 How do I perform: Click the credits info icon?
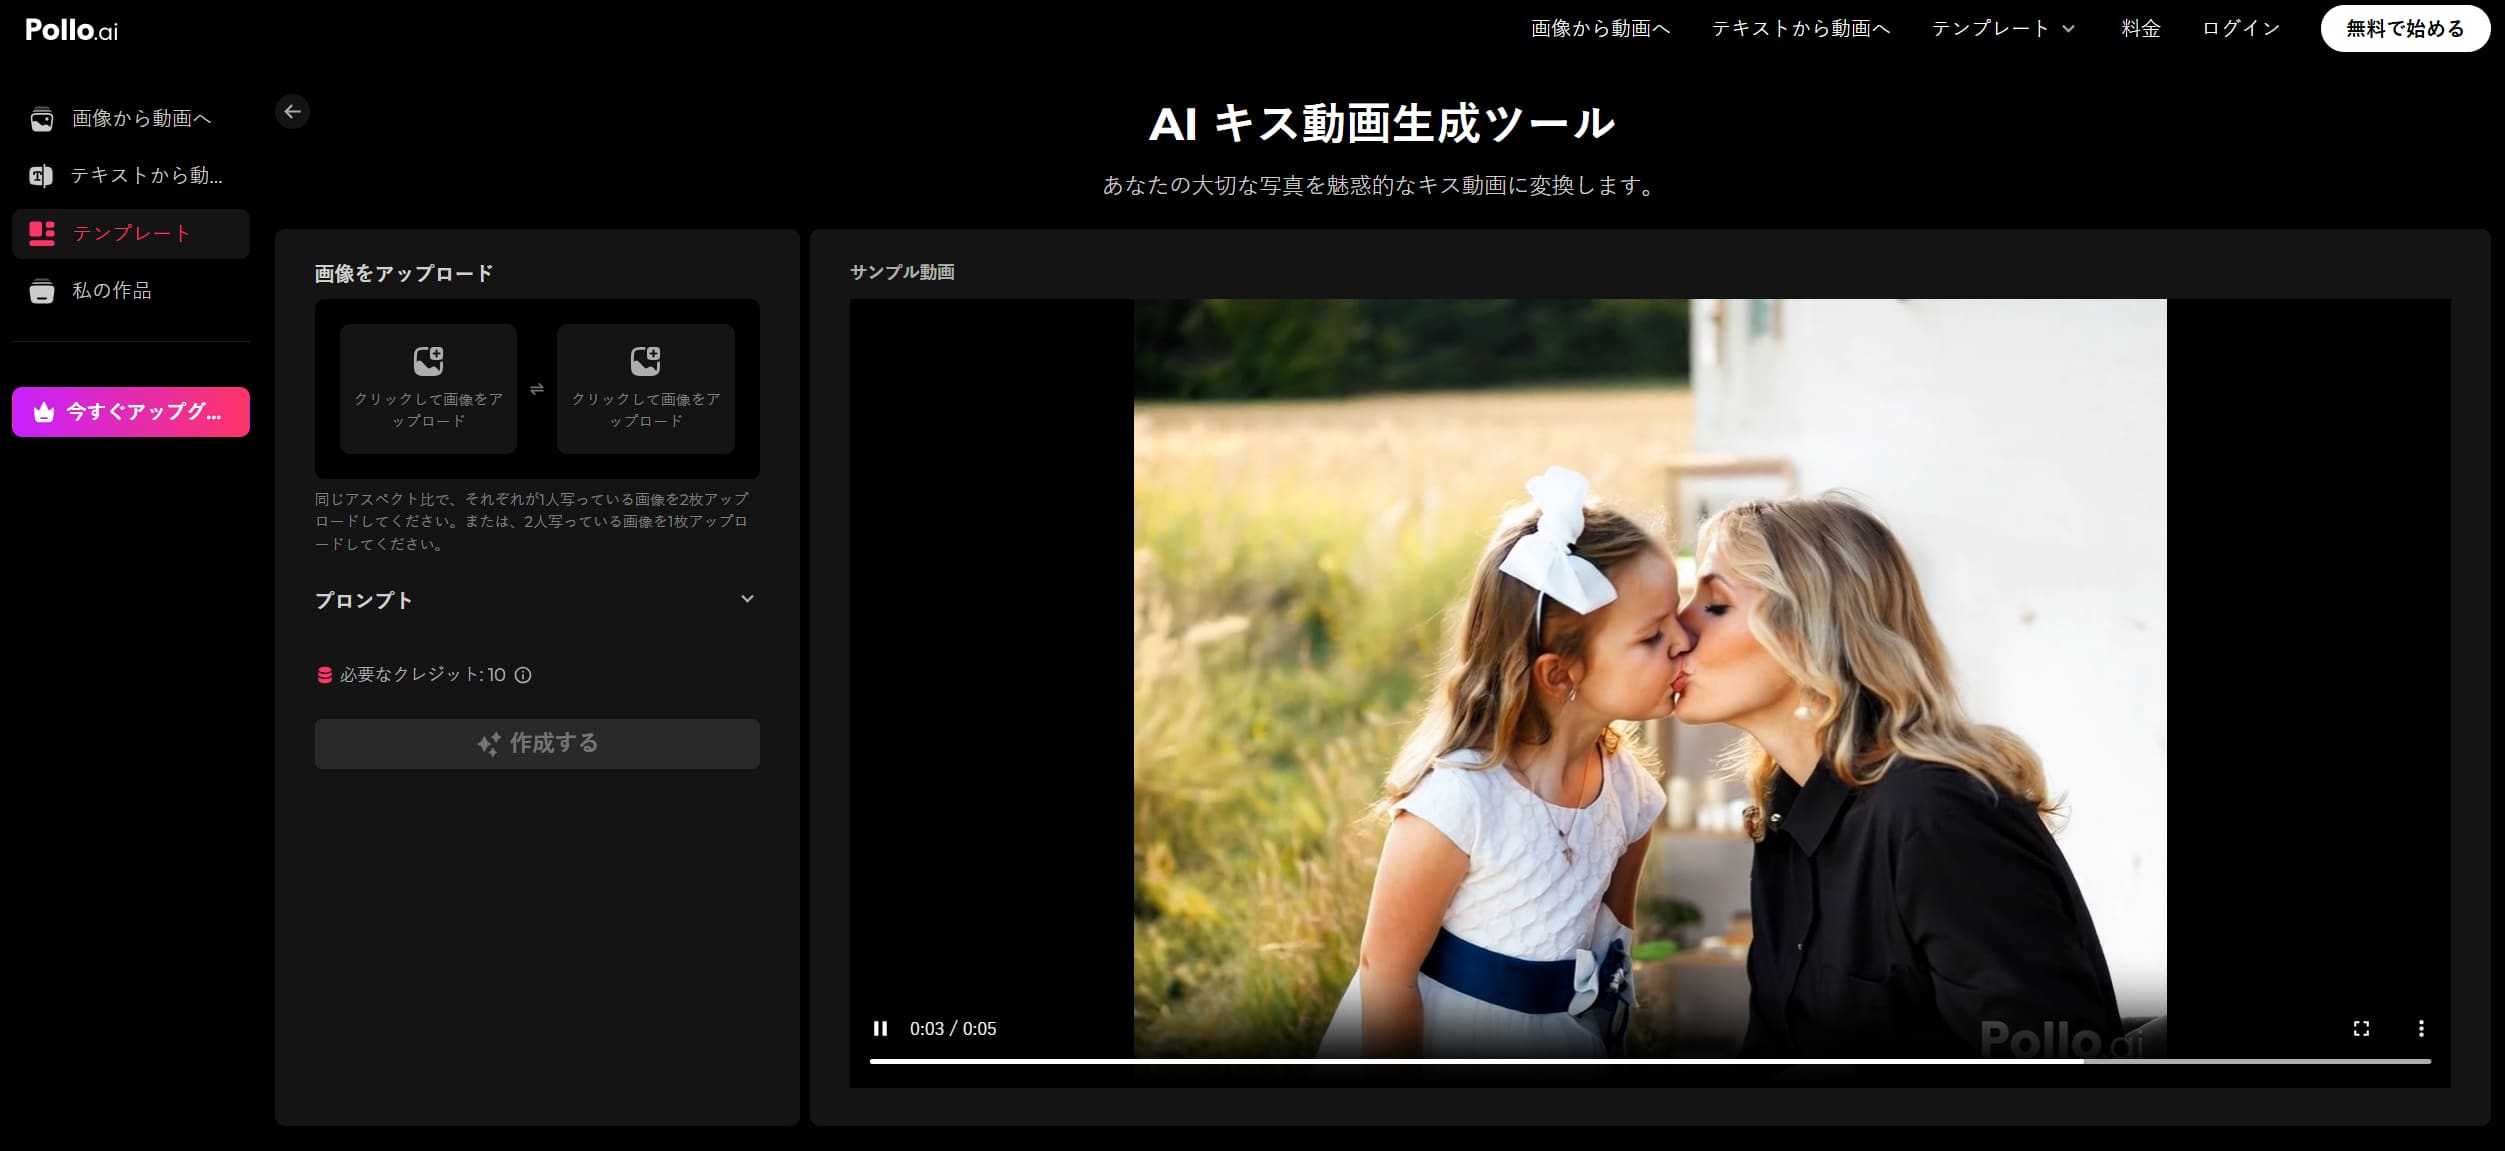tap(523, 675)
